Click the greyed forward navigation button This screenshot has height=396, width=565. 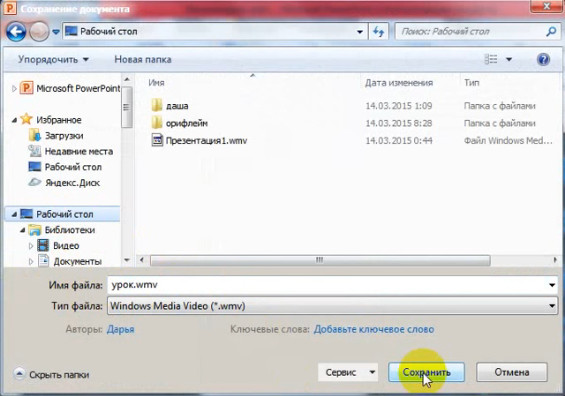click(39, 32)
